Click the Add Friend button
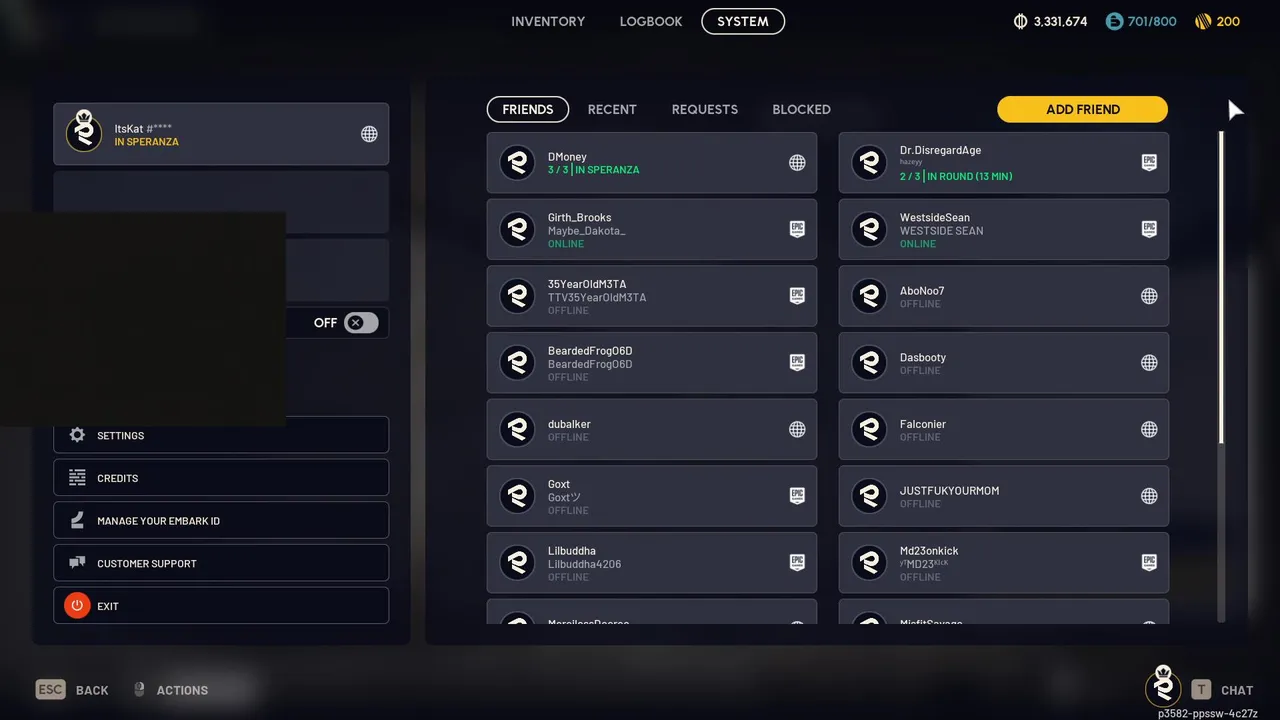1280x720 pixels. point(1083,109)
